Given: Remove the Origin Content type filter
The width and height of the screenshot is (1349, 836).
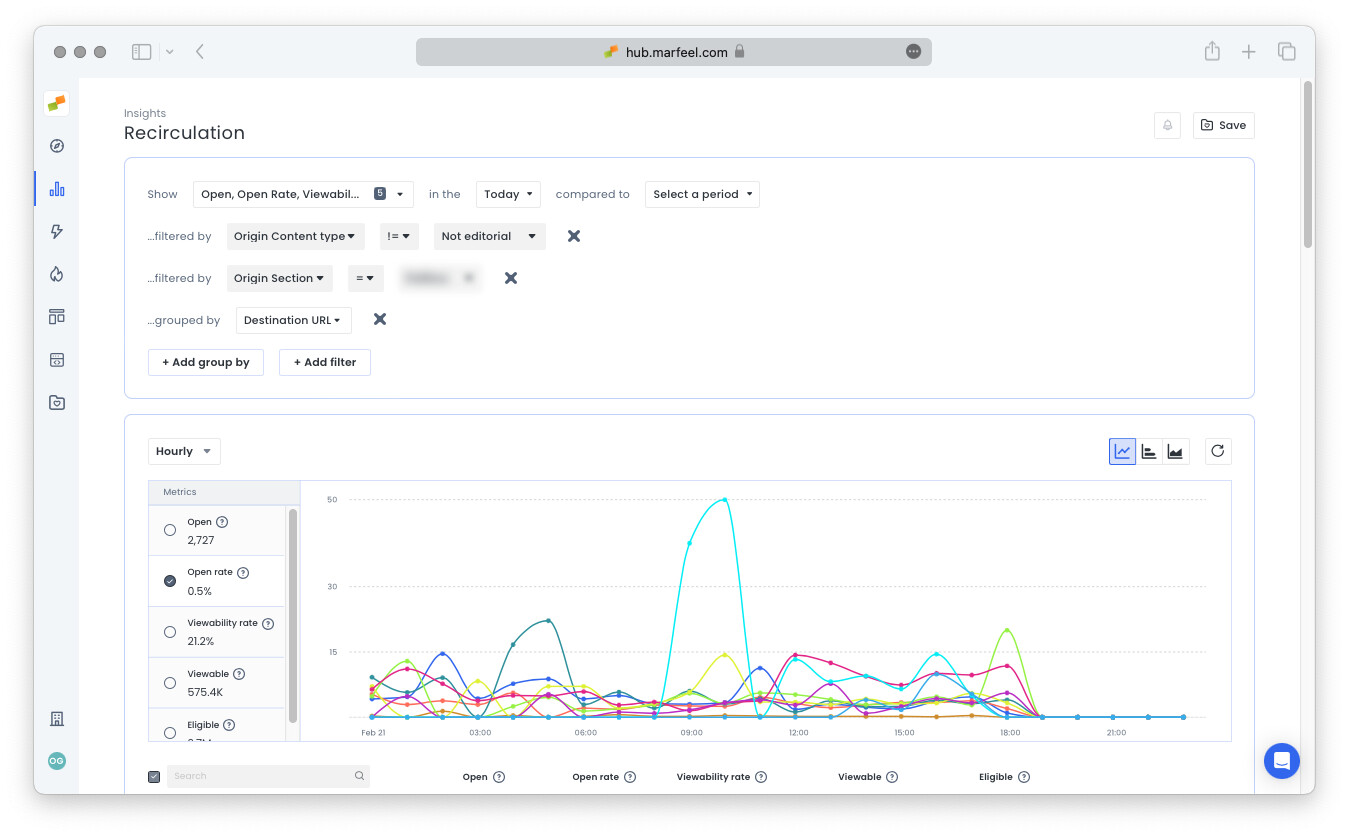Looking at the screenshot, I should (x=573, y=236).
